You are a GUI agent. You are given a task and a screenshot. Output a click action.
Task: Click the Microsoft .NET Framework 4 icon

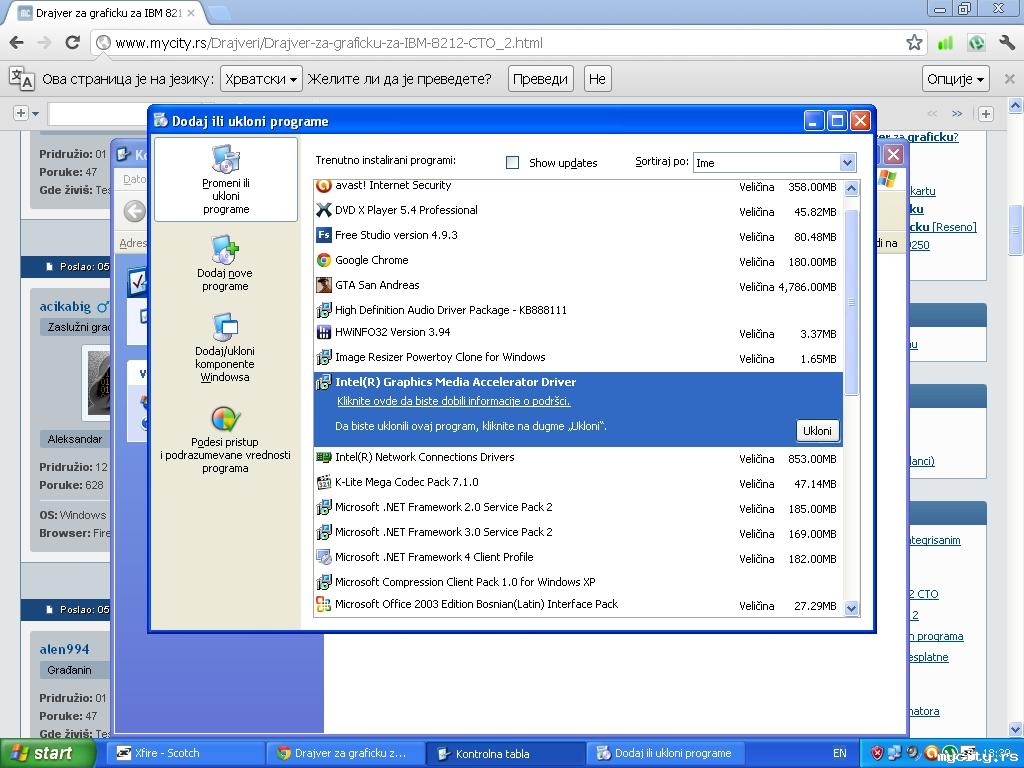[x=323, y=557]
